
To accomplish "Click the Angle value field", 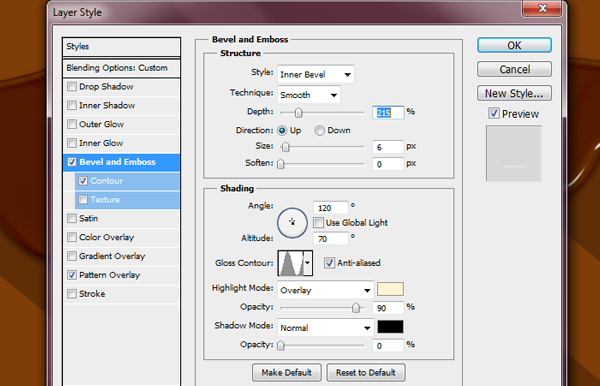I will pos(331,208).
